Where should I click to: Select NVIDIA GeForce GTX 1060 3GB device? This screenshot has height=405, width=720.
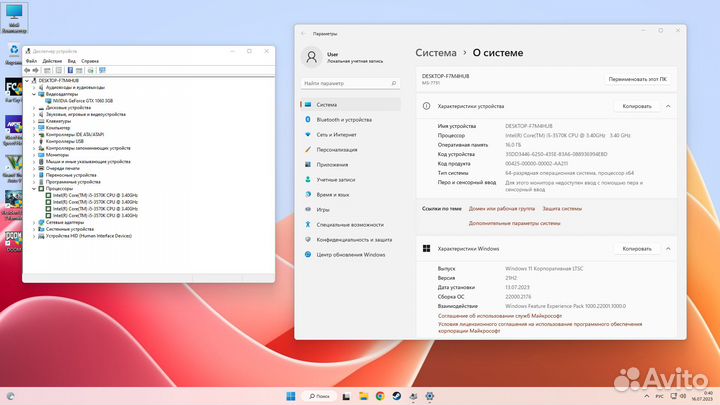click(x=83, y=101)
